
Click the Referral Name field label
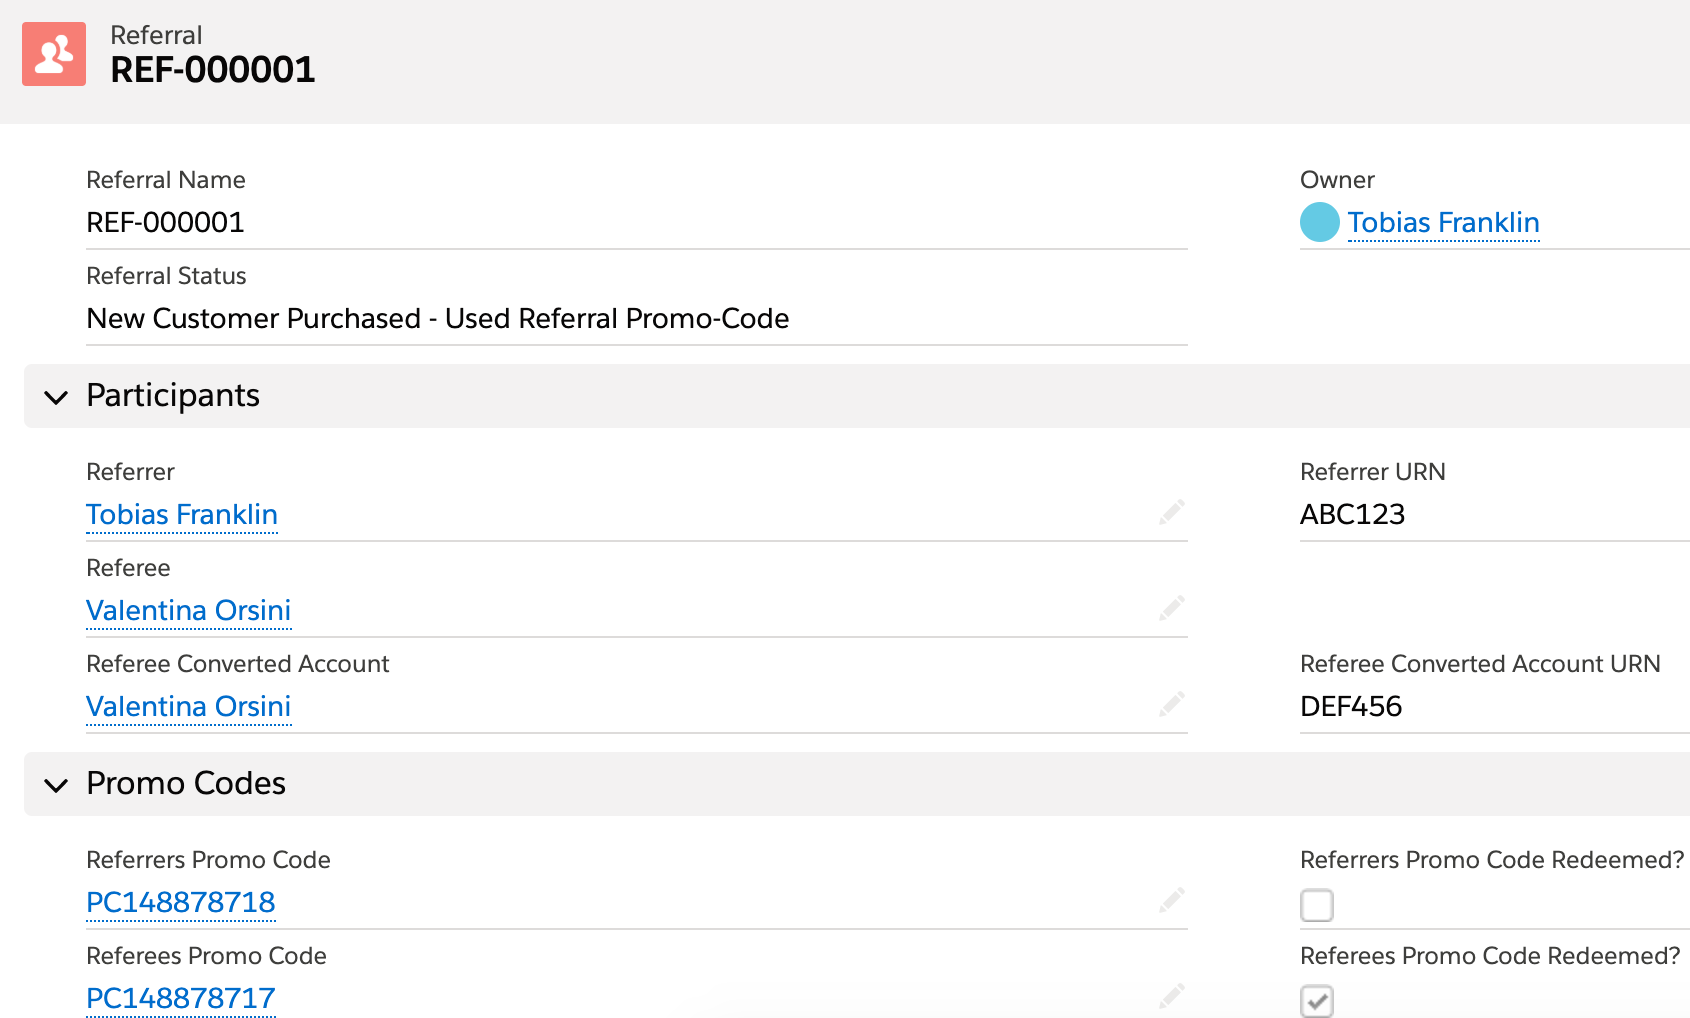[x=166, y=180]
